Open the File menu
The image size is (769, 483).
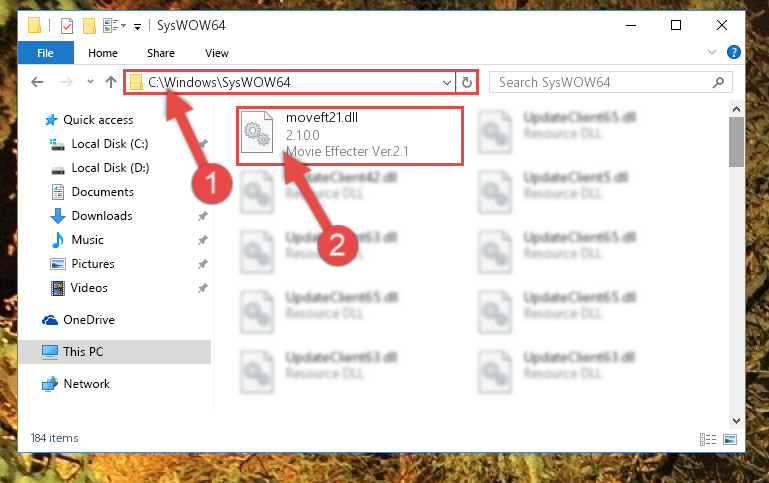(x=46, y=53)
